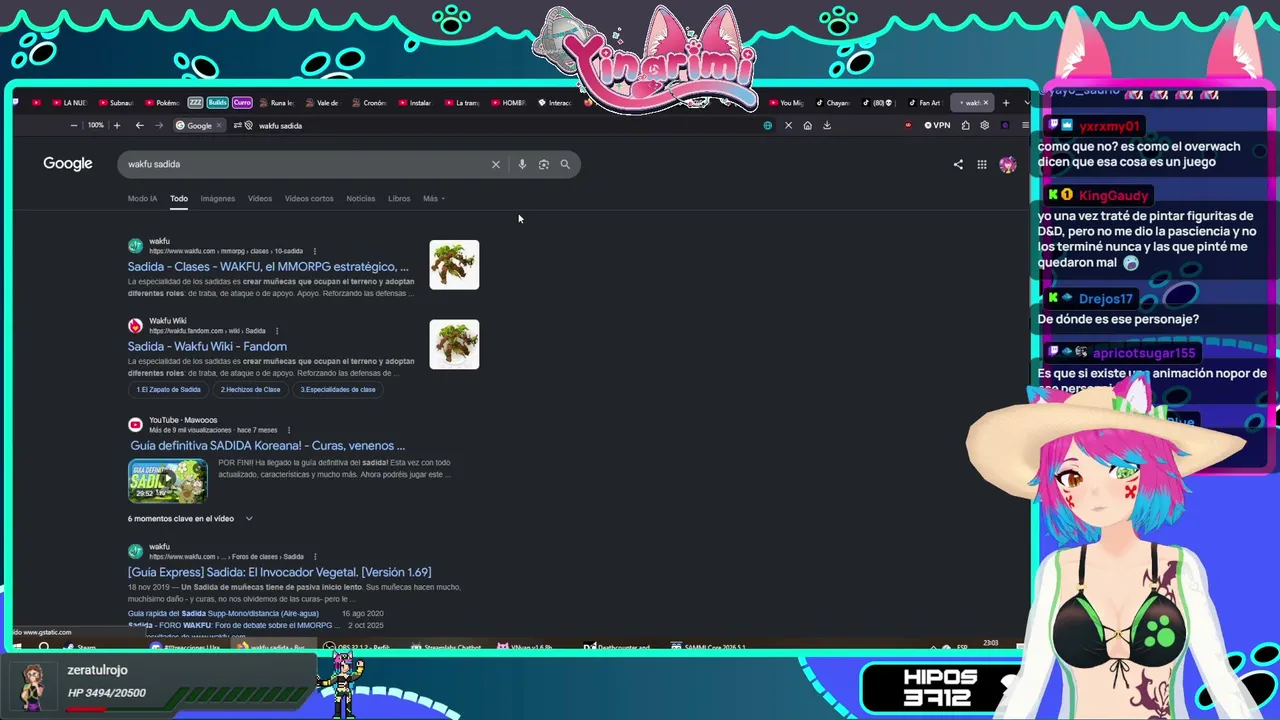Share the search results page
Viewport: 1280px width, 720px height.
point(958,165)
